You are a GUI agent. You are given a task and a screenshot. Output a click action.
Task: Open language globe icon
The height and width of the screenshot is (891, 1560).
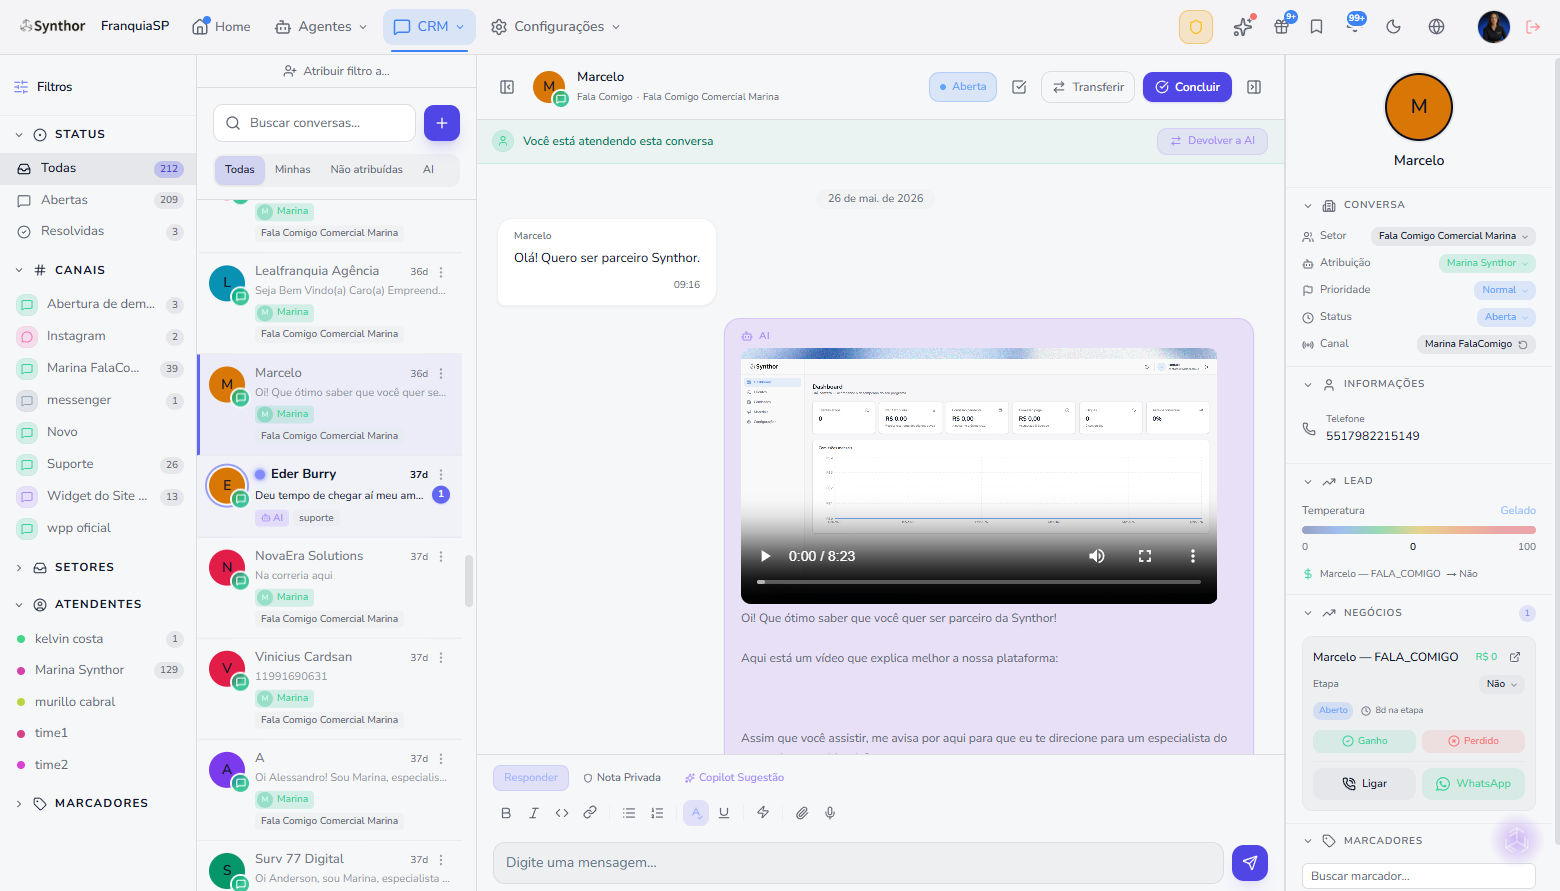[1436, 27]
